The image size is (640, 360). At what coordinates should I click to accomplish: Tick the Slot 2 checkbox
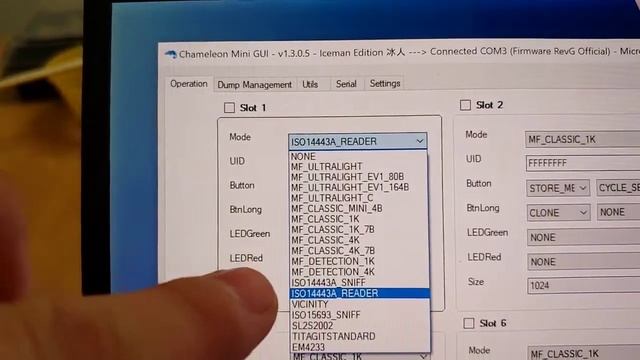tap(465, 105)
